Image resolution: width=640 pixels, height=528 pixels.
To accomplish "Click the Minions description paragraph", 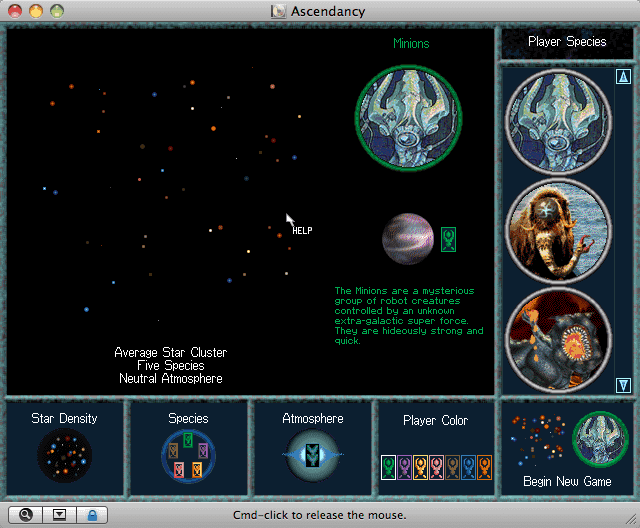I will click(409, 315).
